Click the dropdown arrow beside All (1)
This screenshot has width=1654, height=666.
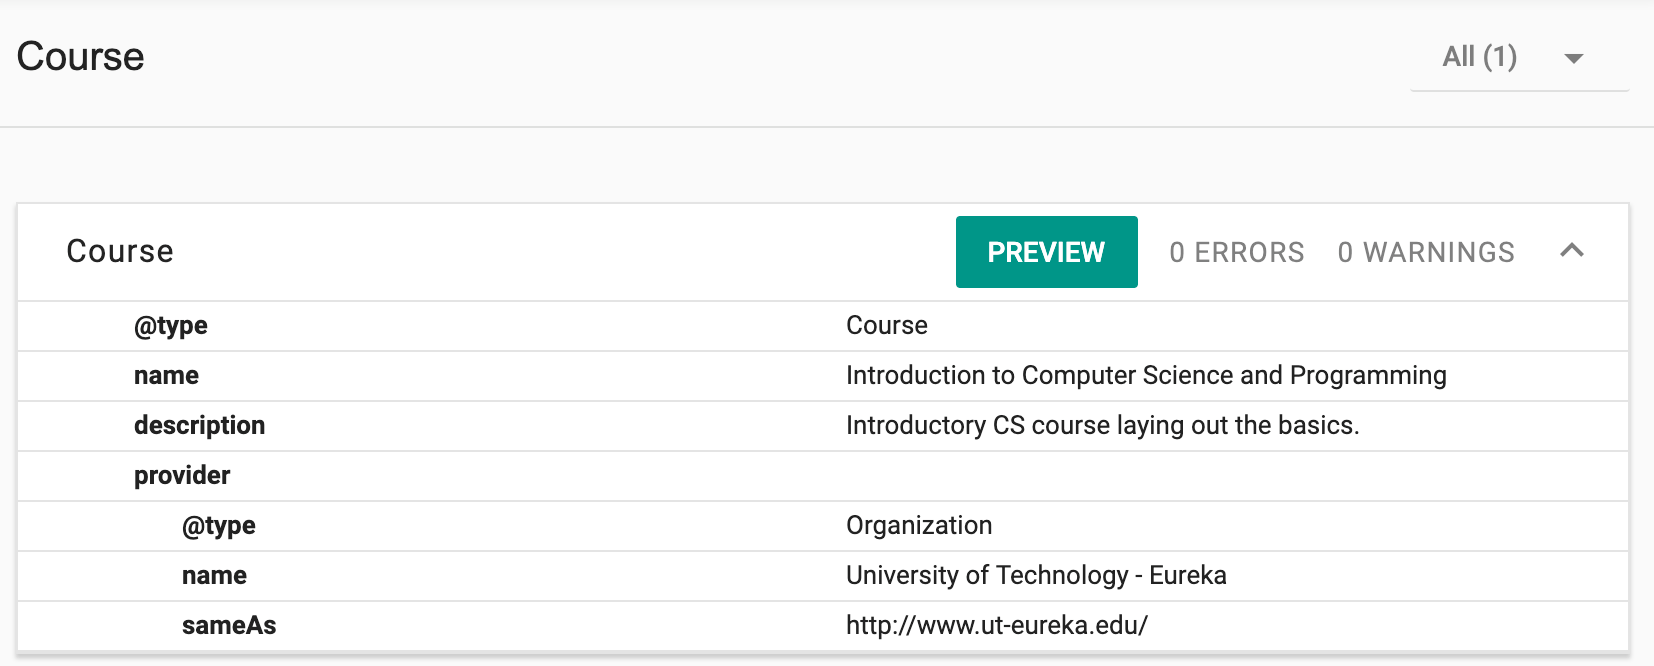(x=1573, y=58)
